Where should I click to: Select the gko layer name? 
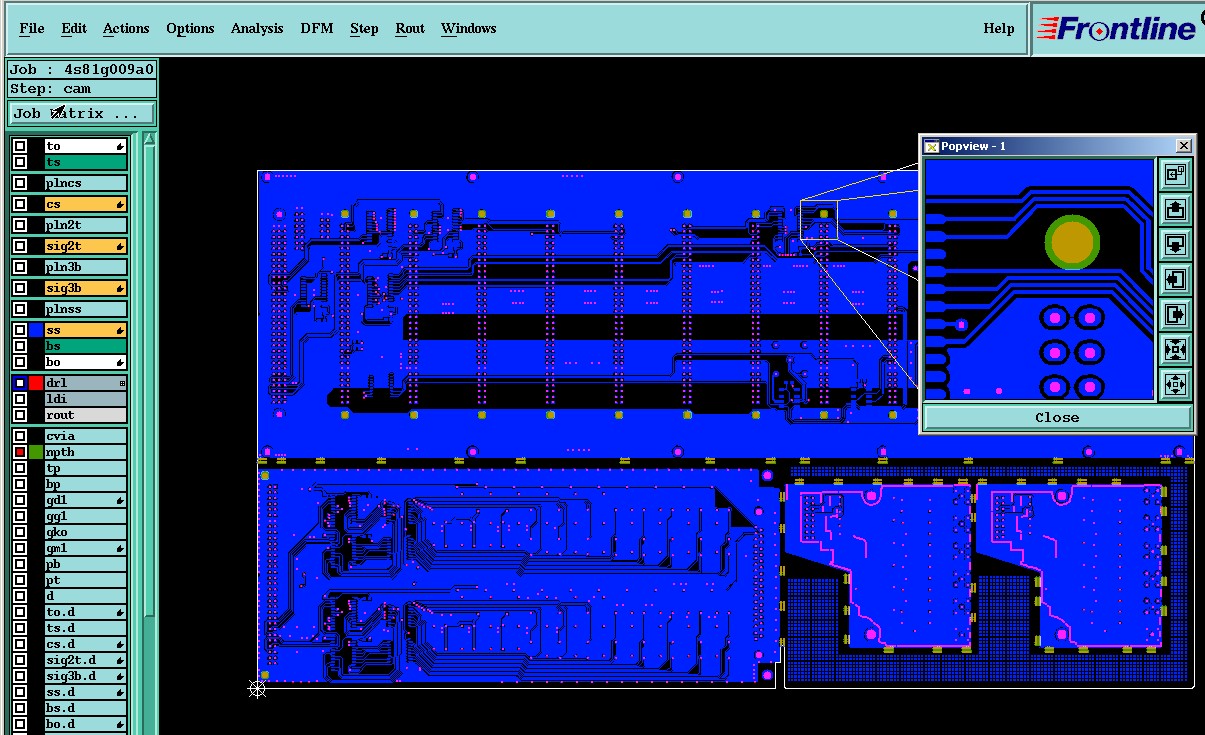[x=85, y=533]
